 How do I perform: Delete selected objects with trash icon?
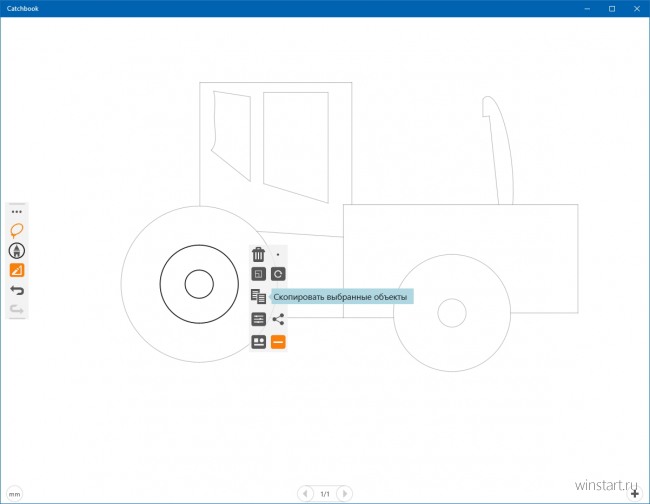pos(258,254)
